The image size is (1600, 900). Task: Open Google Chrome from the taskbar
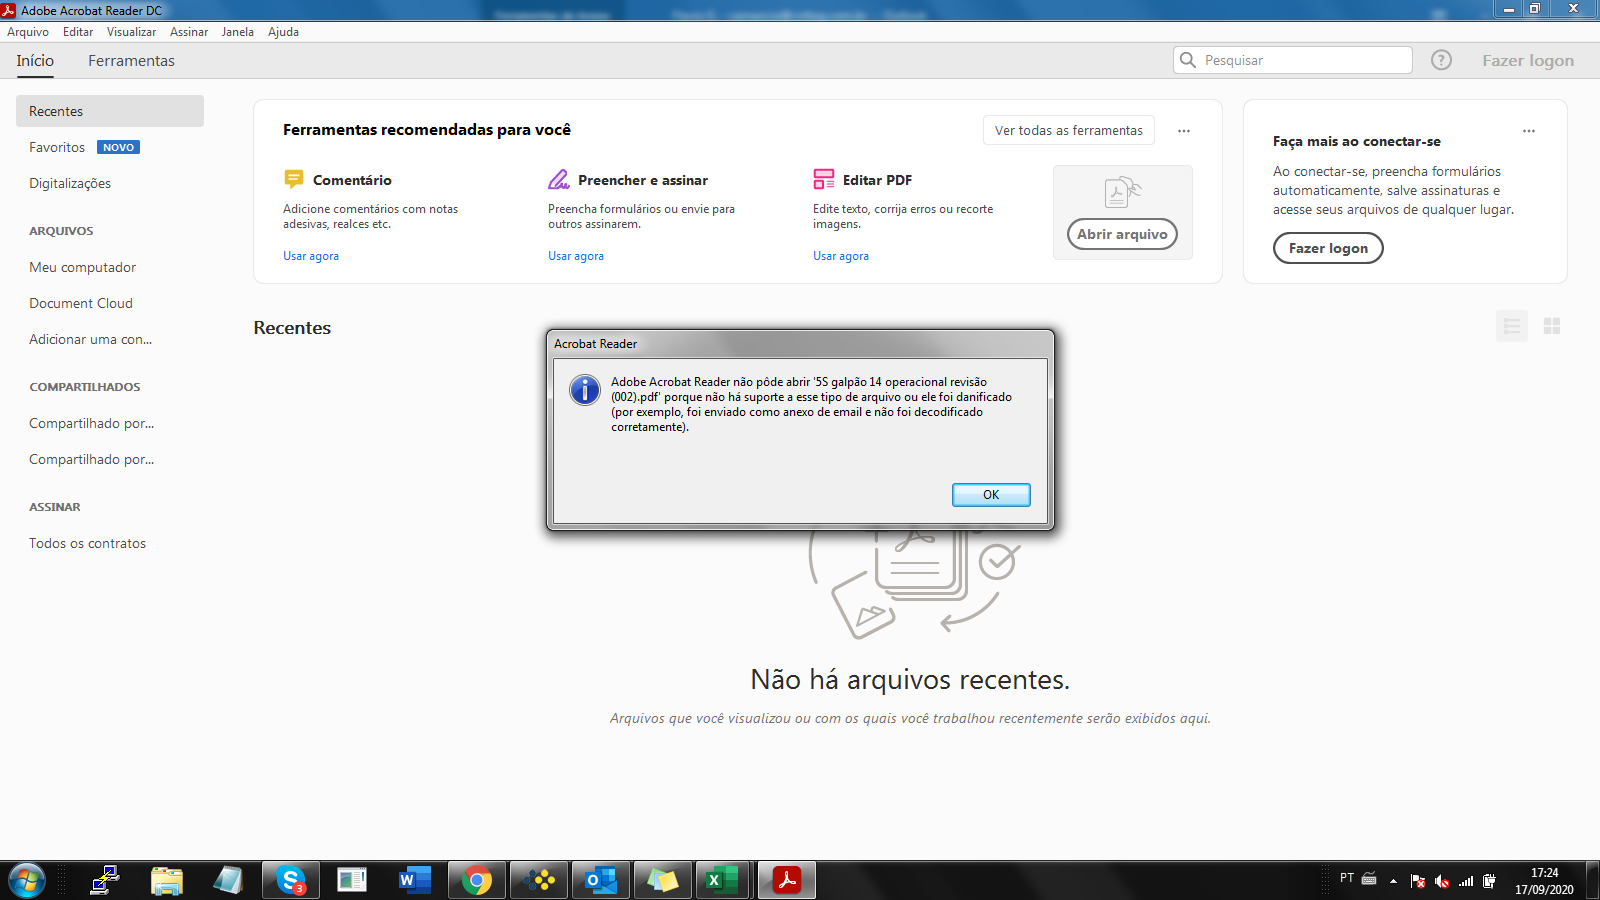click(x=477, y=881)
